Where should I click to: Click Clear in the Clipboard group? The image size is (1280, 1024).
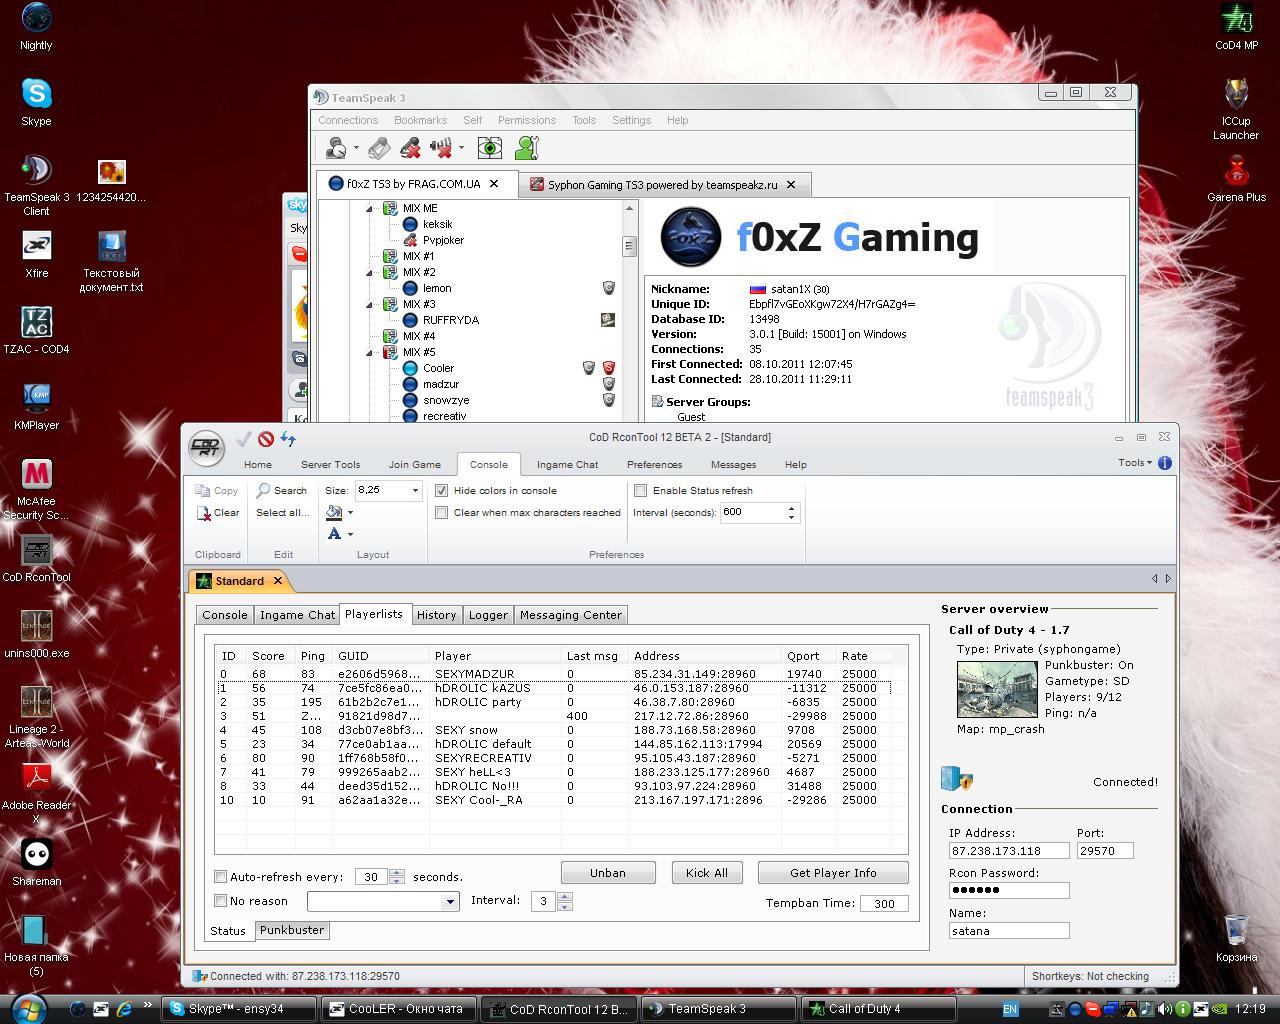[x=218, y=512]
